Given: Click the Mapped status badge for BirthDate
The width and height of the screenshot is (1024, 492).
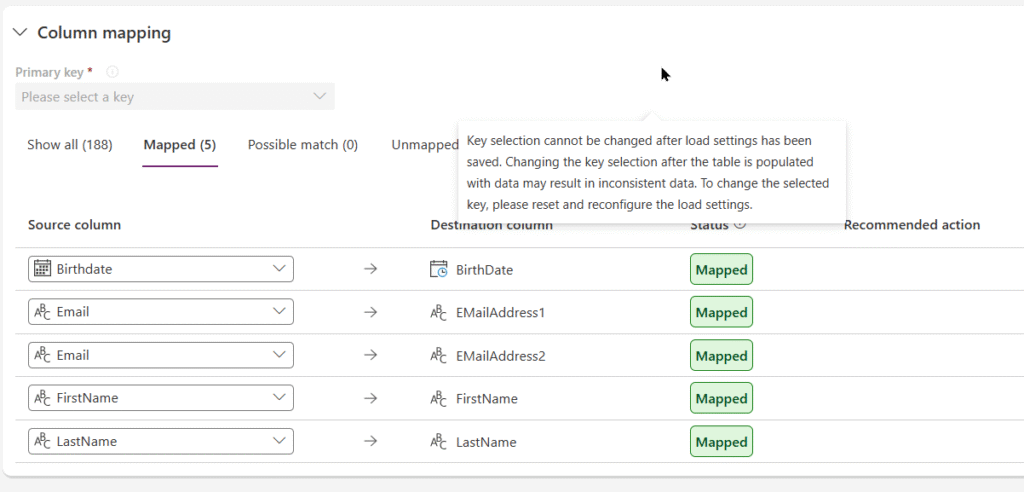Looking at the screenshot, I should [x=721, y=269].
